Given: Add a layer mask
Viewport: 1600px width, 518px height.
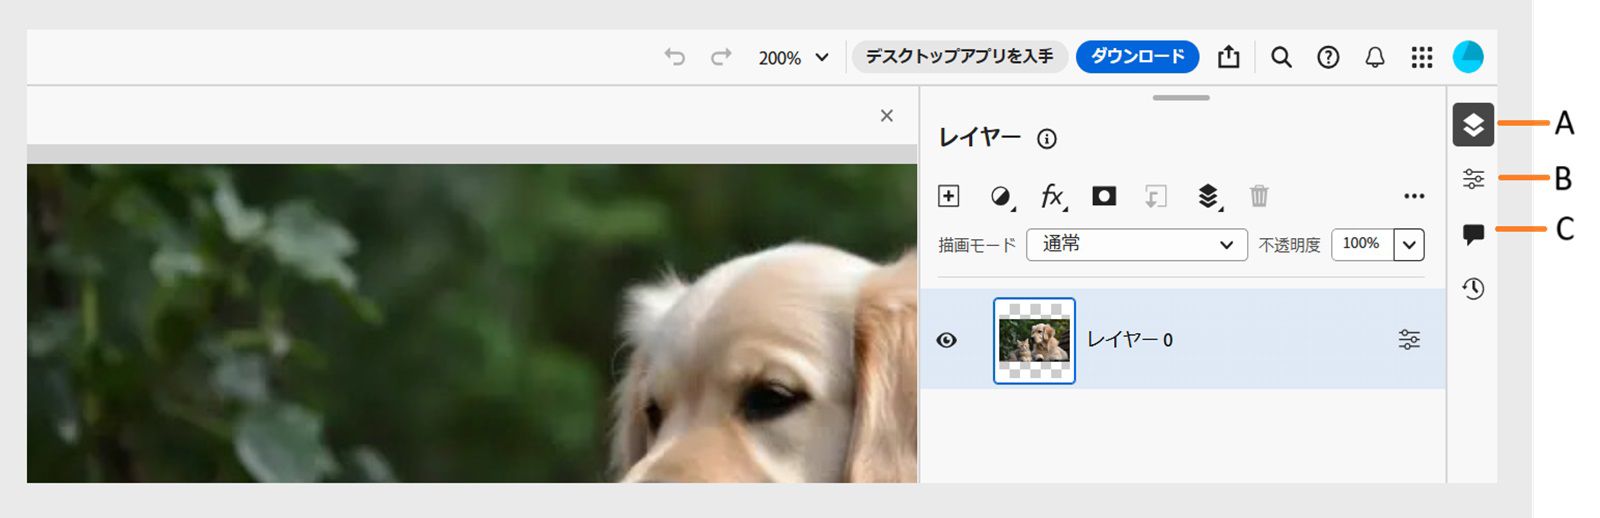Looking at the screenshot, I should pos(1104,196).
